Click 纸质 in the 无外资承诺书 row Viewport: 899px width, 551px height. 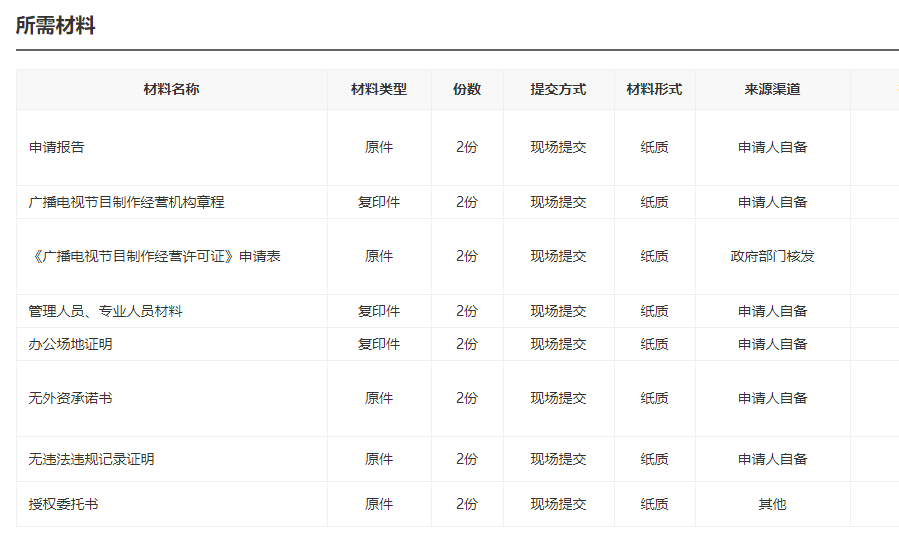coord(654,398)
